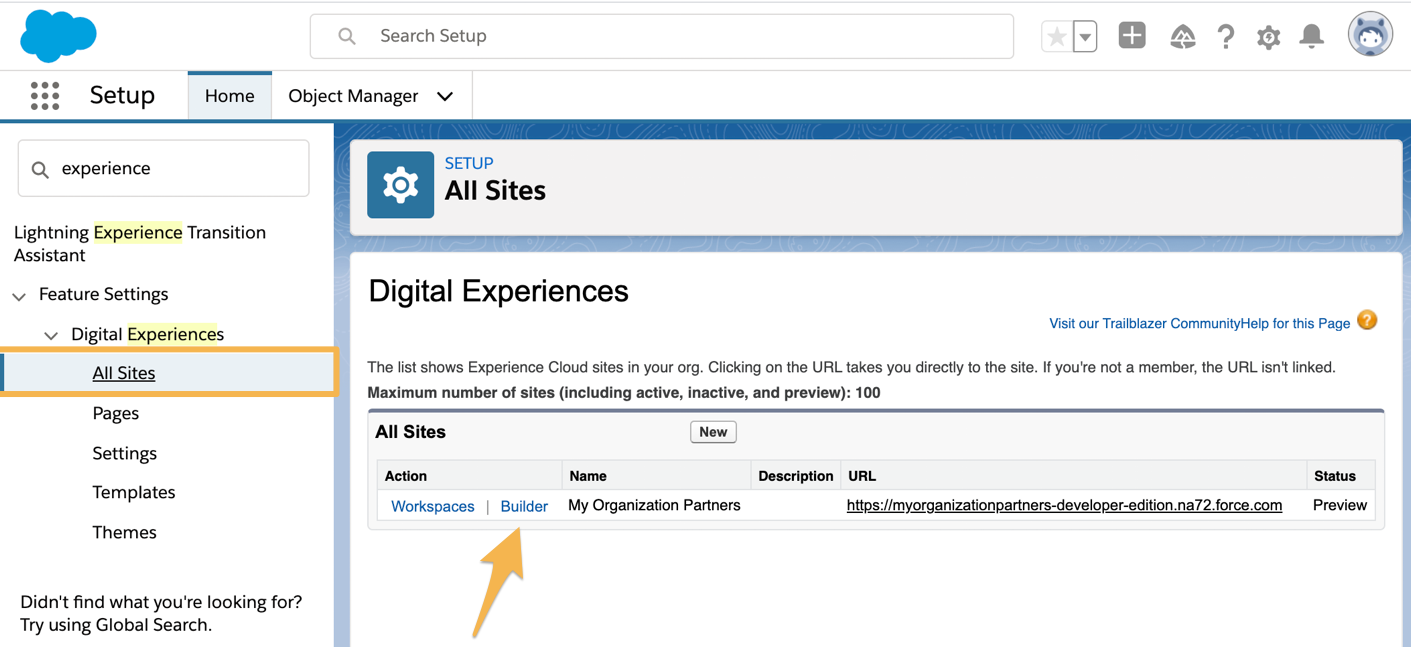Open the notifications bell

click(1311, 36)
